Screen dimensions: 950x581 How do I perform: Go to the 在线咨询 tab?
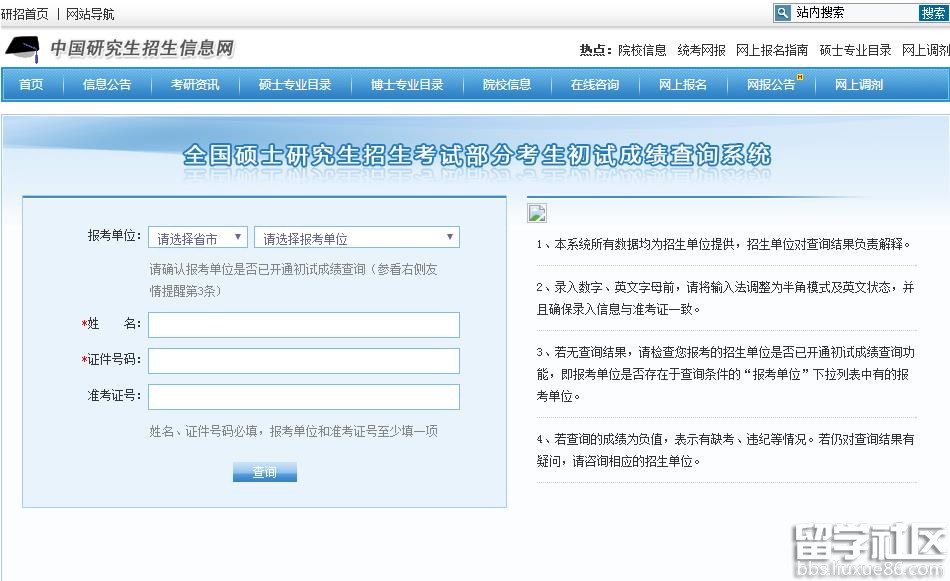pyautogui.click(x=596, y=85)
